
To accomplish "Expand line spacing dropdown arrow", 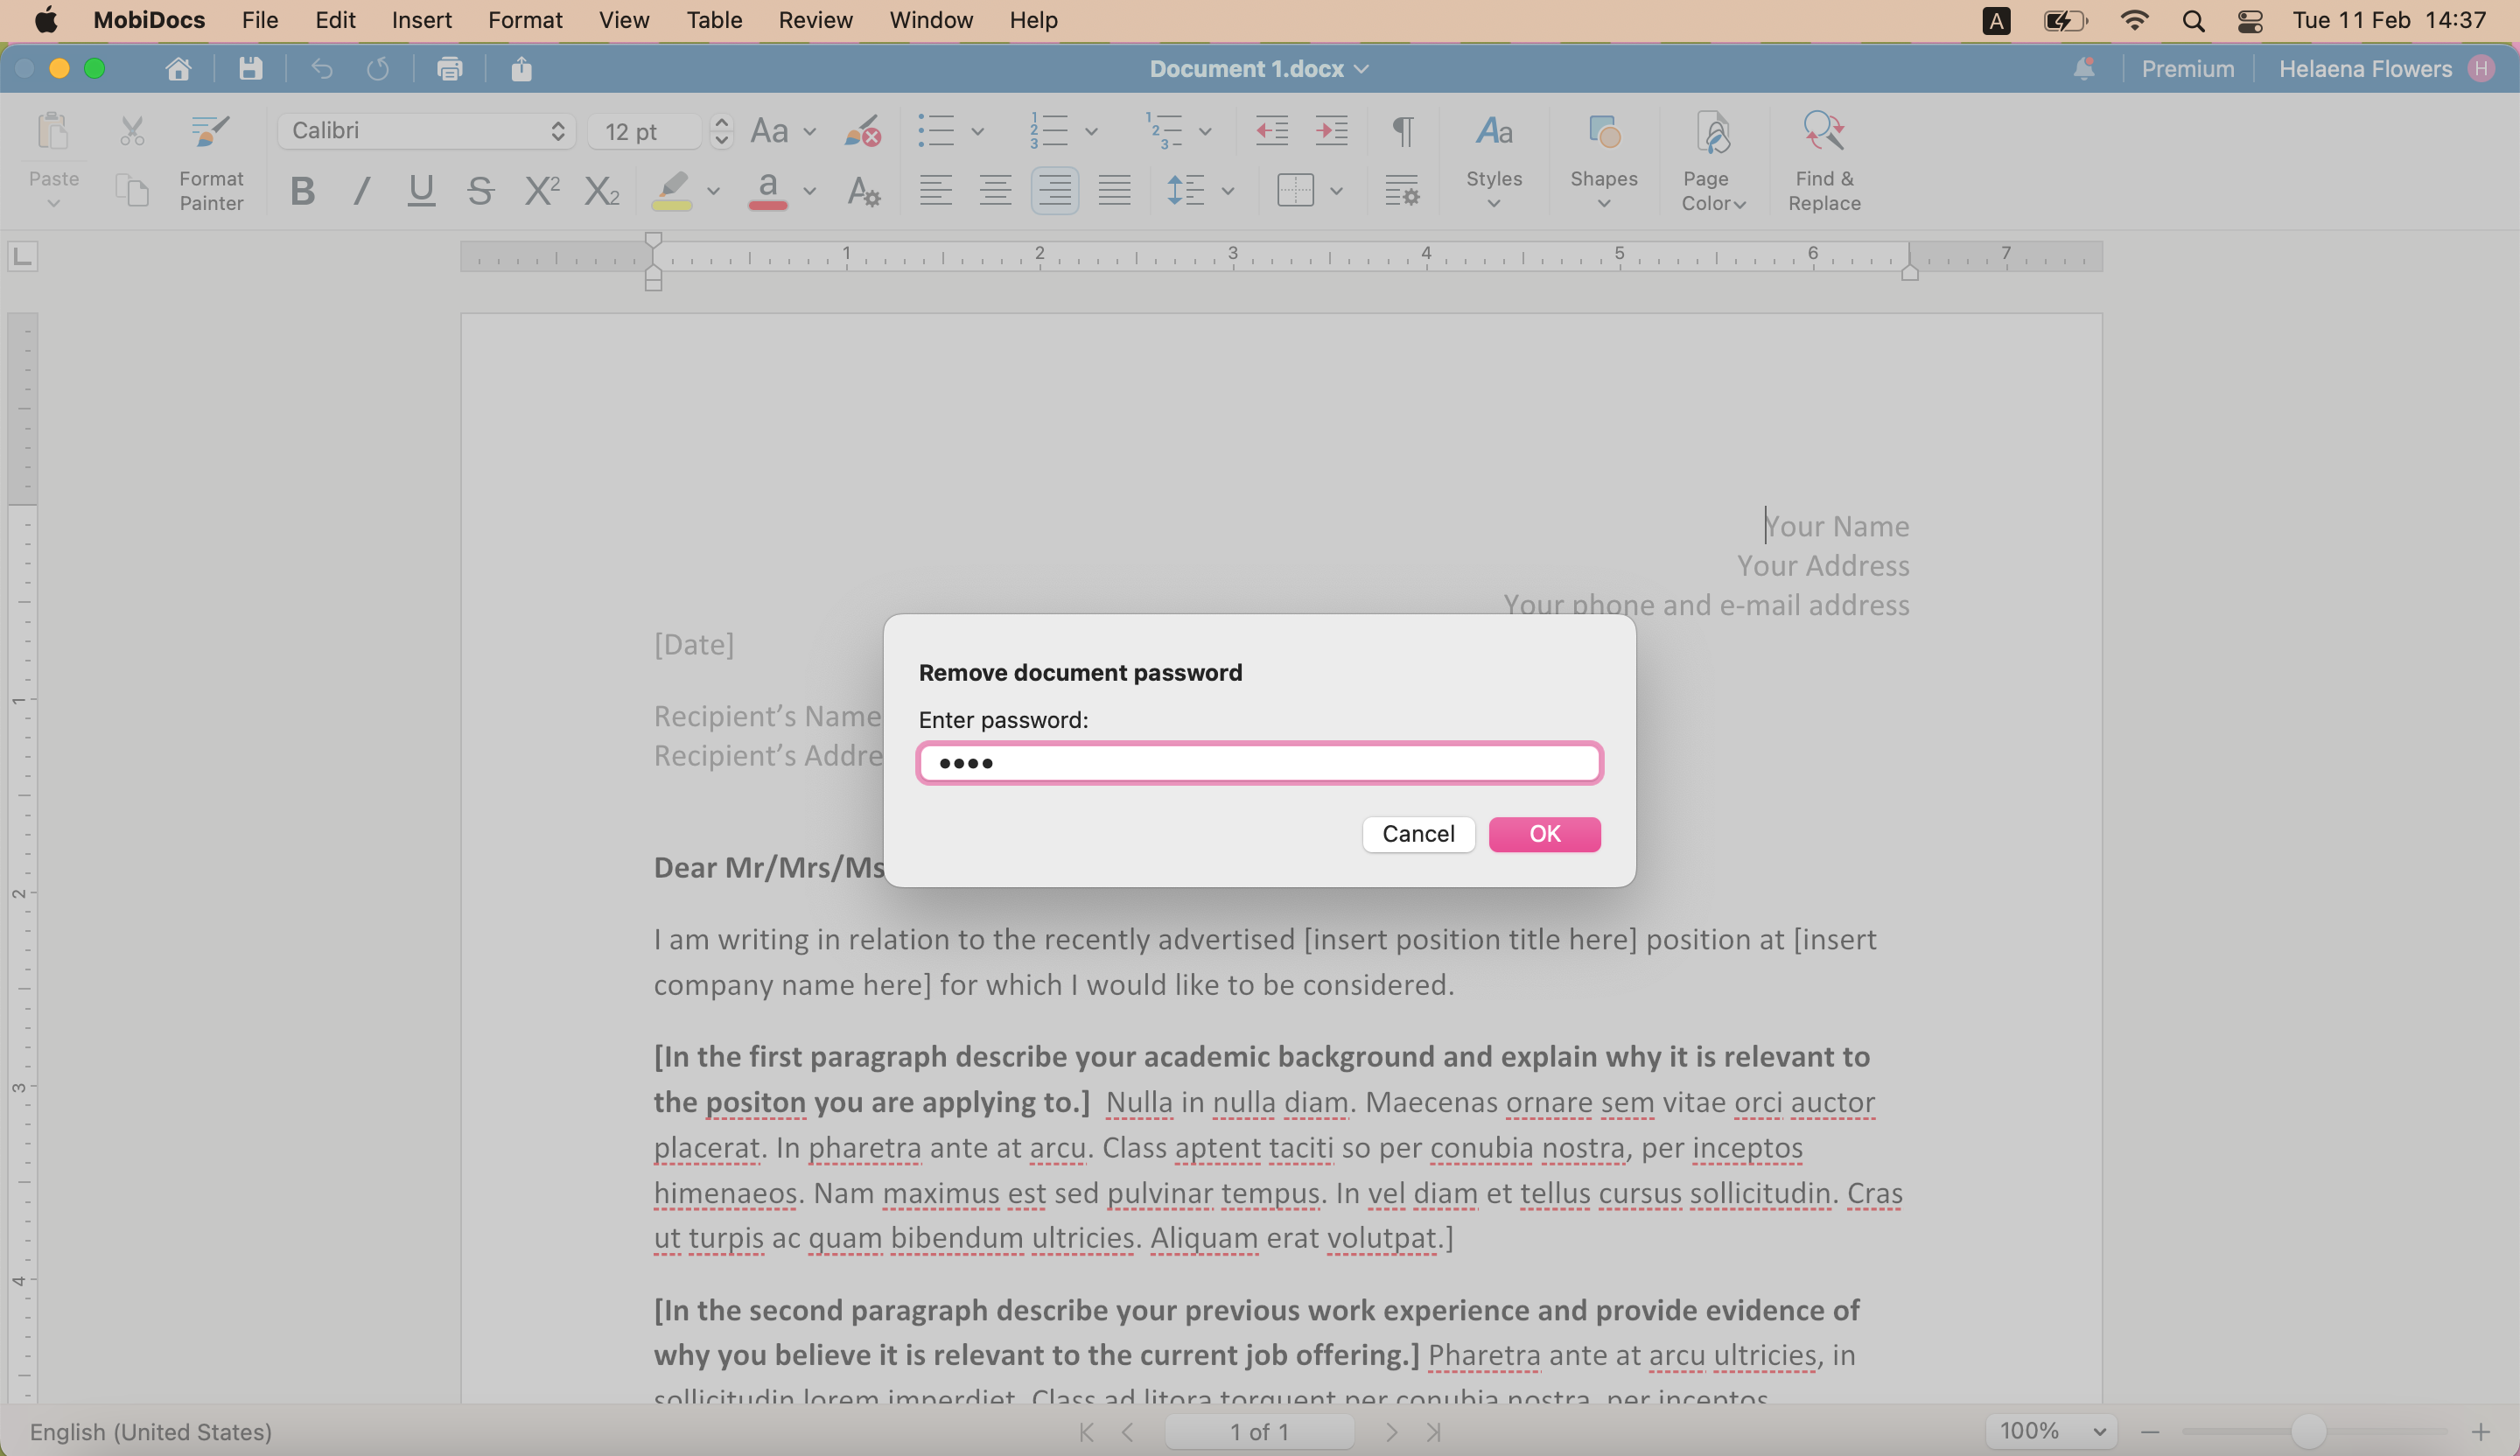I will [x=1228, y=190].
